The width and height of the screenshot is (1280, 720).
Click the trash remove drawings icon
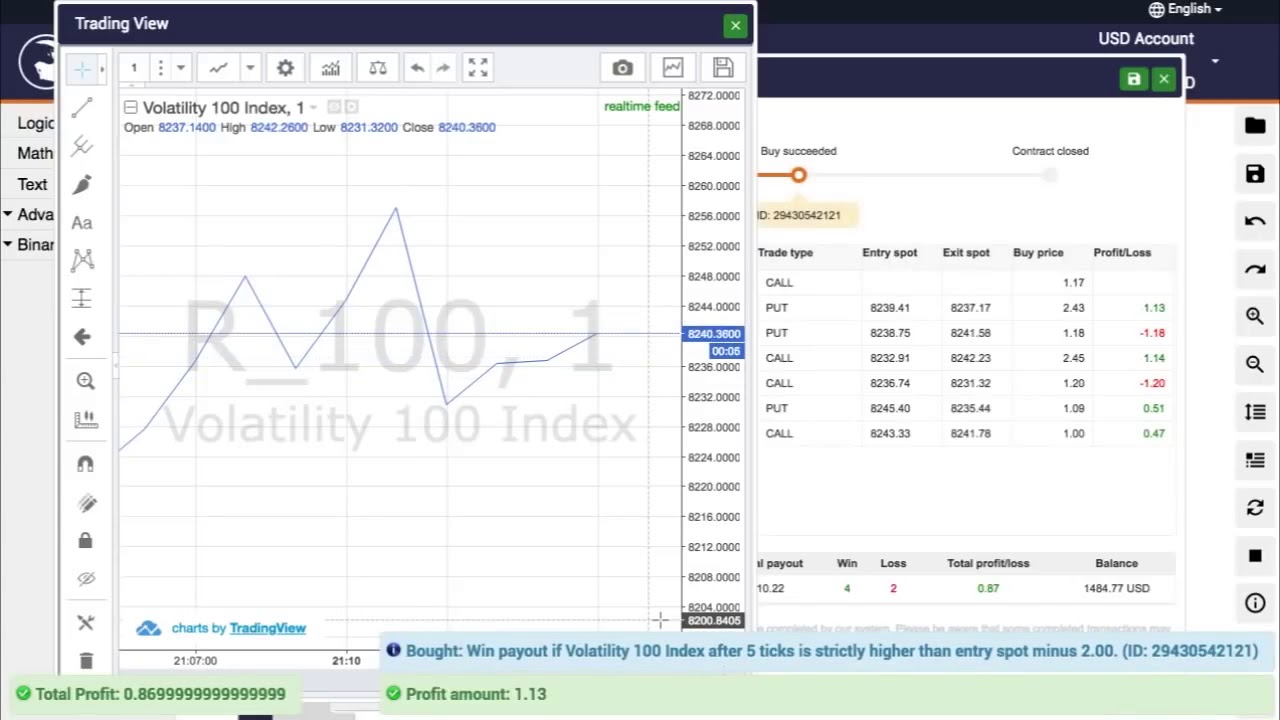click(x=85, y=660)
